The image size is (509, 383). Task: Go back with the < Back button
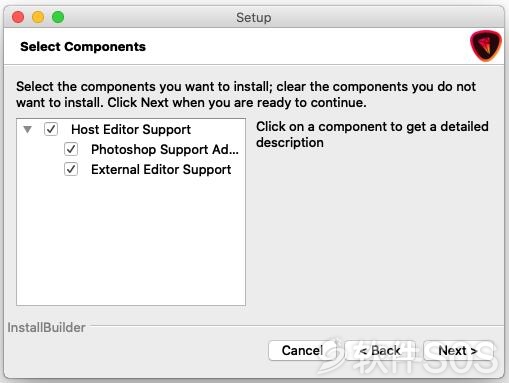pyautogui.click(x=380, y=350)
